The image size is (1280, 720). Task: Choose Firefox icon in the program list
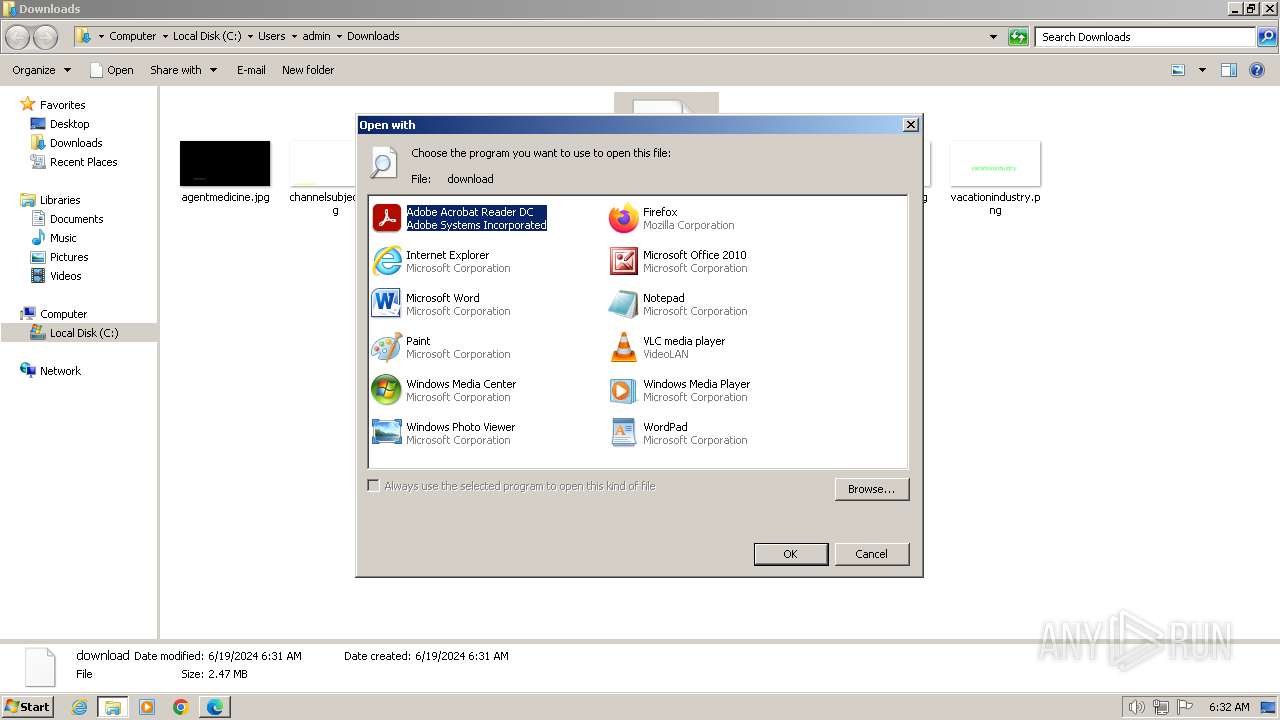coord(623,218)
